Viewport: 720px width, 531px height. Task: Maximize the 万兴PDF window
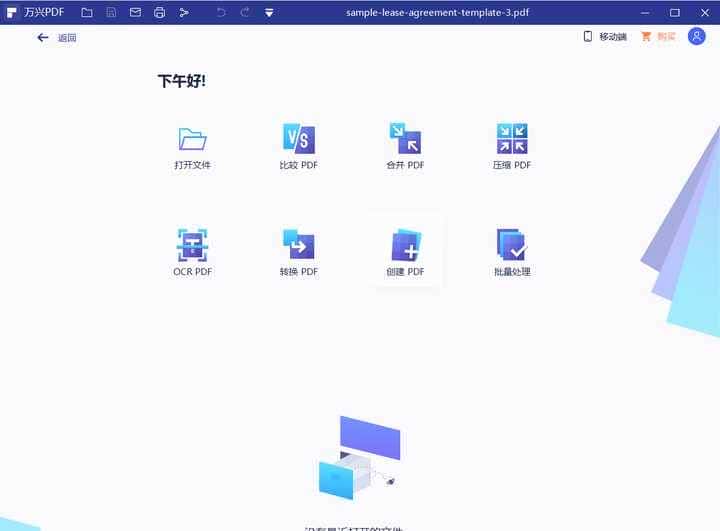click(x=675, y=12)
